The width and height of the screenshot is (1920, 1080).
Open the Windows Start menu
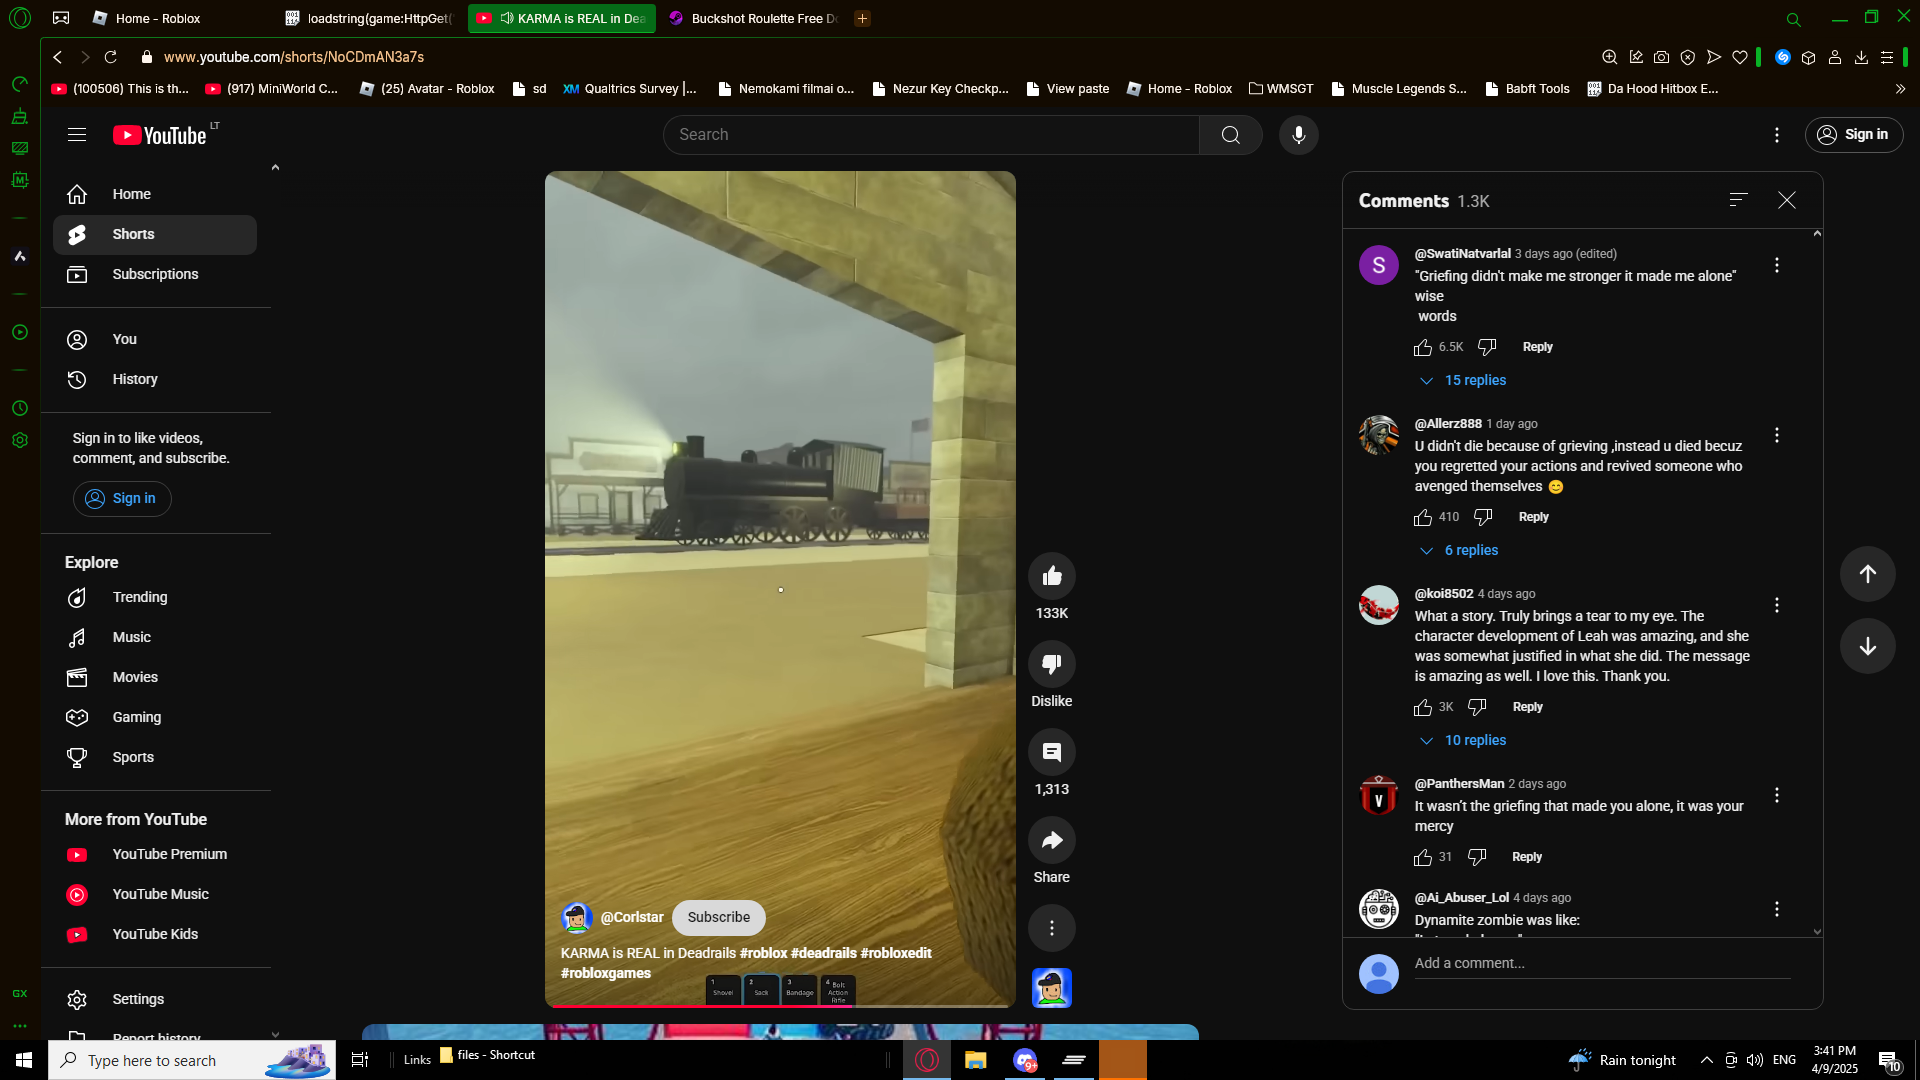(x=24, y=1060)
